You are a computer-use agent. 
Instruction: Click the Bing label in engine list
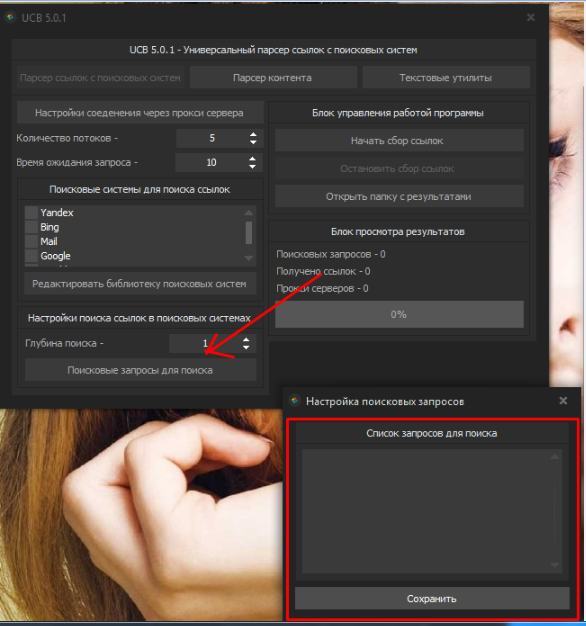click(49, 227)
